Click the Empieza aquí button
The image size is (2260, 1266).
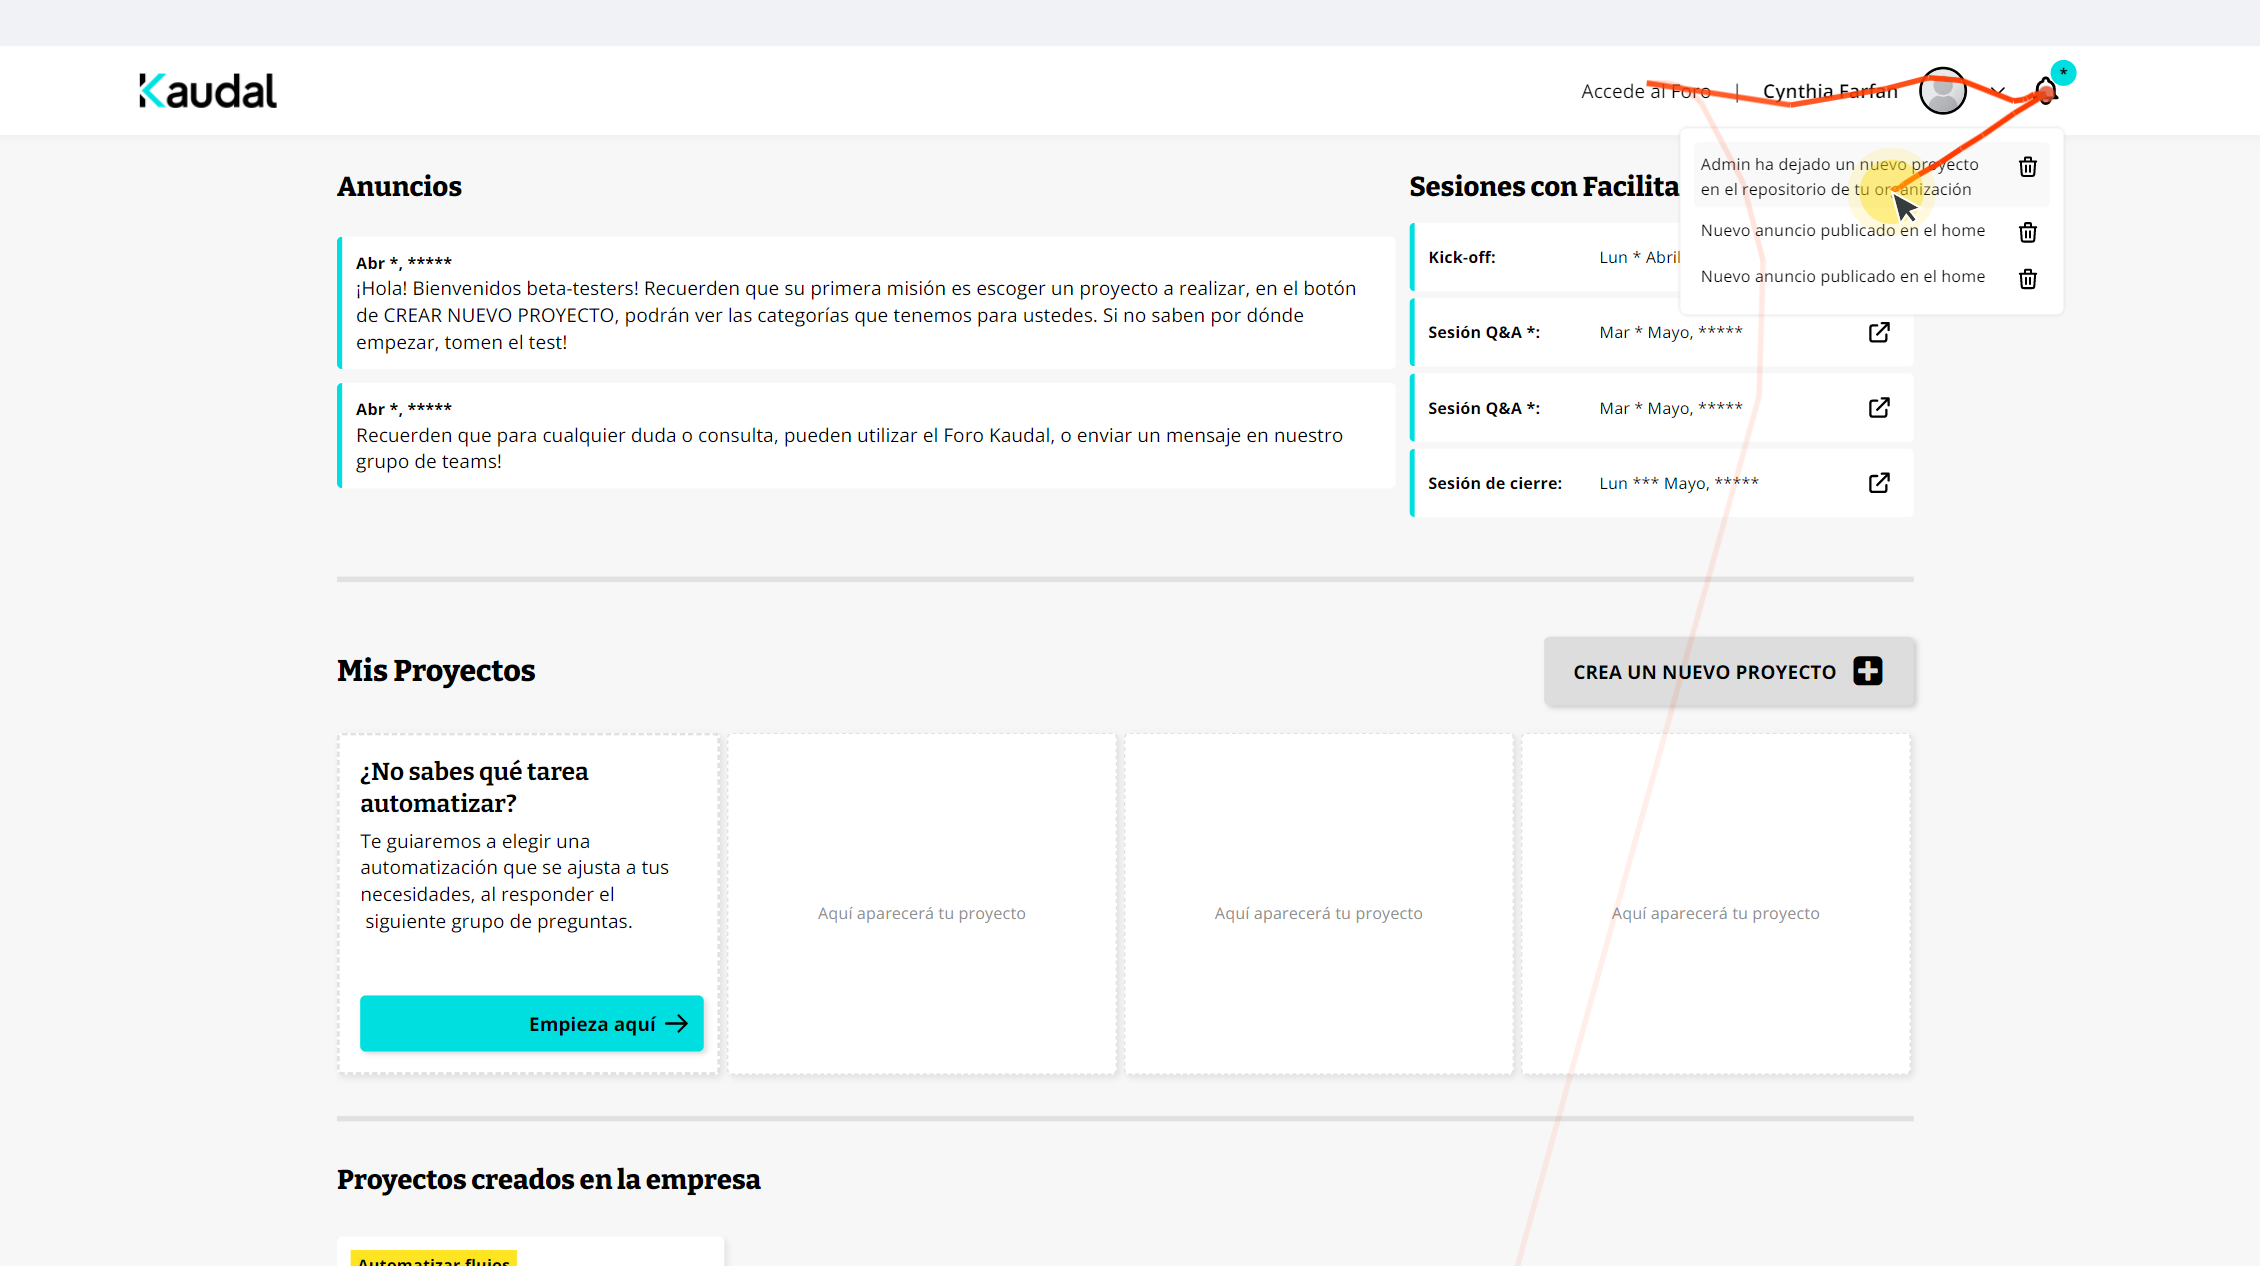531,1023
